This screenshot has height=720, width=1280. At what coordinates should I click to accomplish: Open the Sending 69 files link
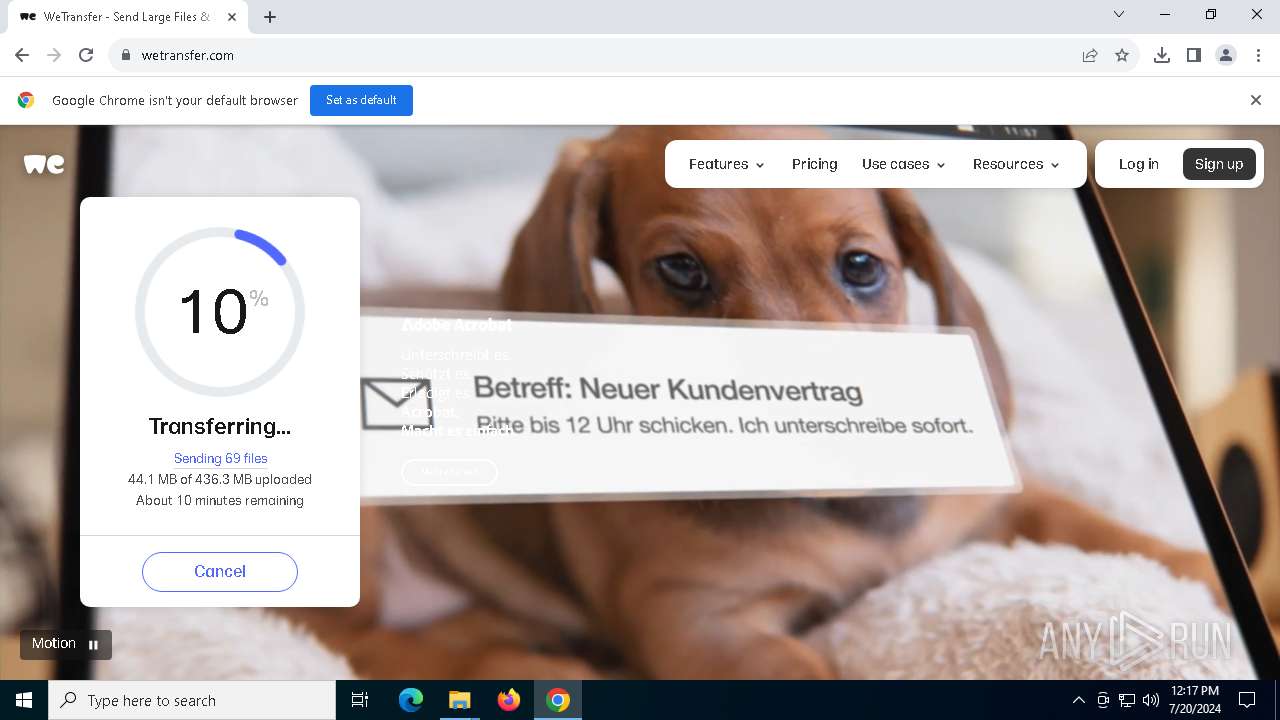221,458
